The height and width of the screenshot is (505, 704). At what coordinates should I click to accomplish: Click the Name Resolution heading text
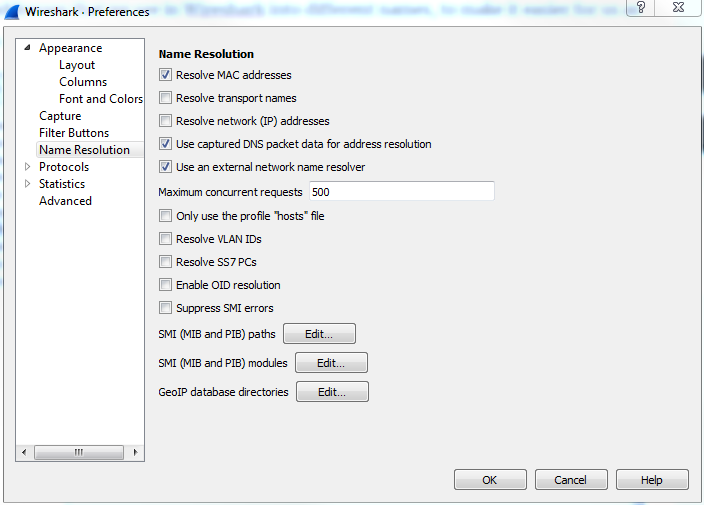[x=206, y=54]
